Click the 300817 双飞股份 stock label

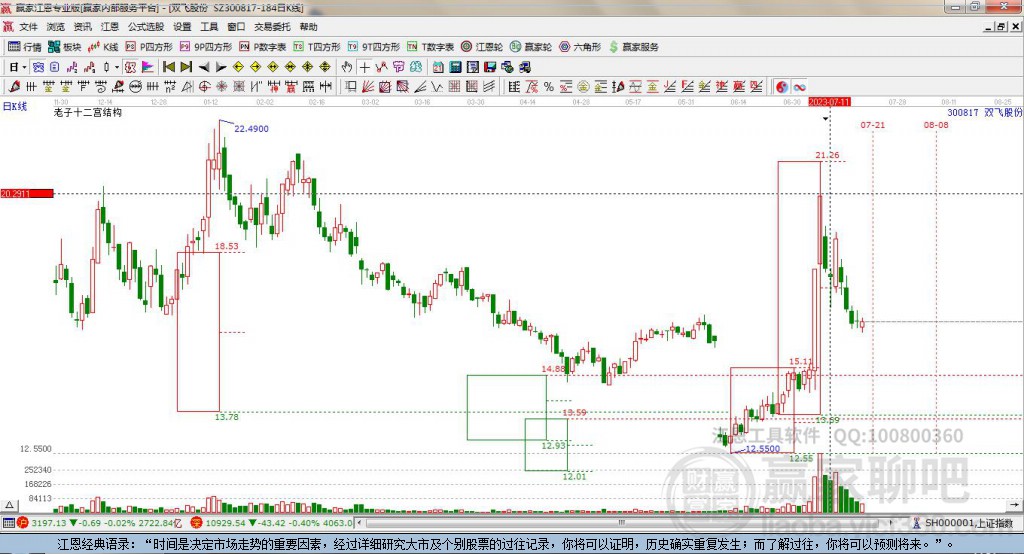click(x=984, y=112)
